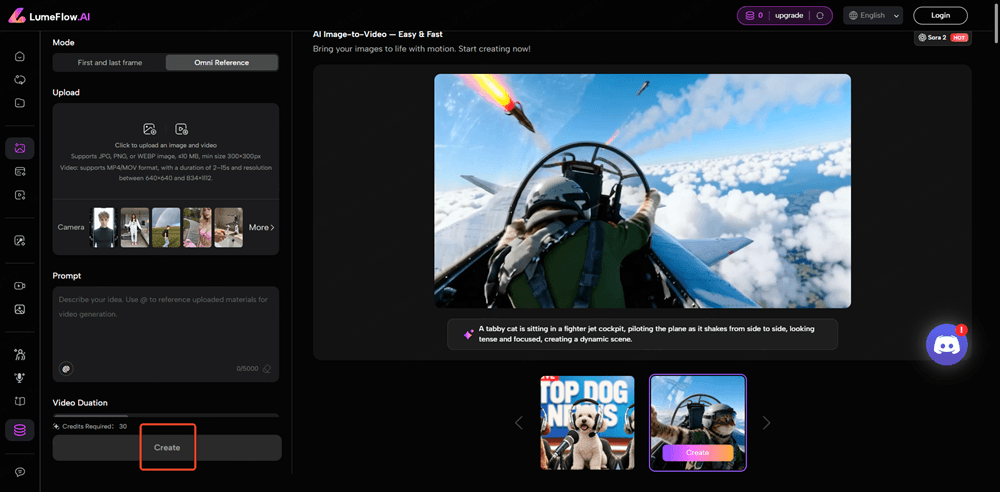The image size is (1000, 492).
Task: Go to next example with right chevron
Action: (x=767, y=423)
